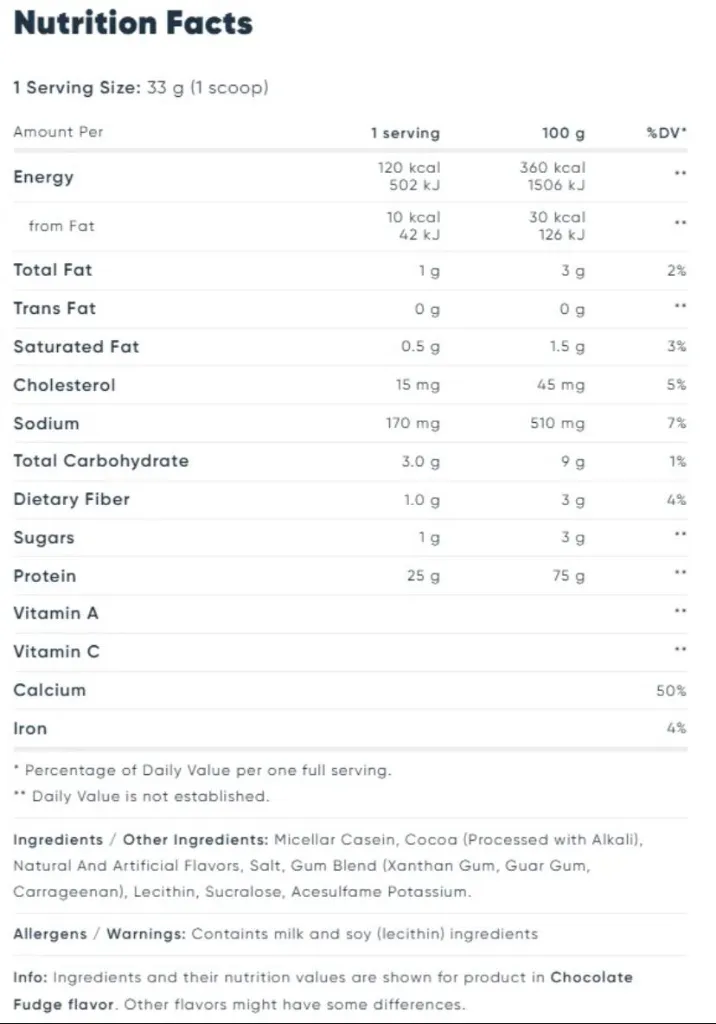Click the Cholesterol row label
716x1024 pixels.
(x=64, y=385)
